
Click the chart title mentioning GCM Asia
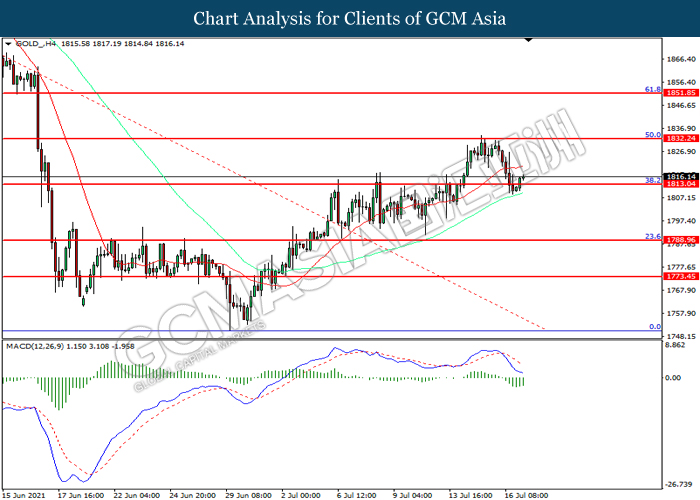(350, 18)
